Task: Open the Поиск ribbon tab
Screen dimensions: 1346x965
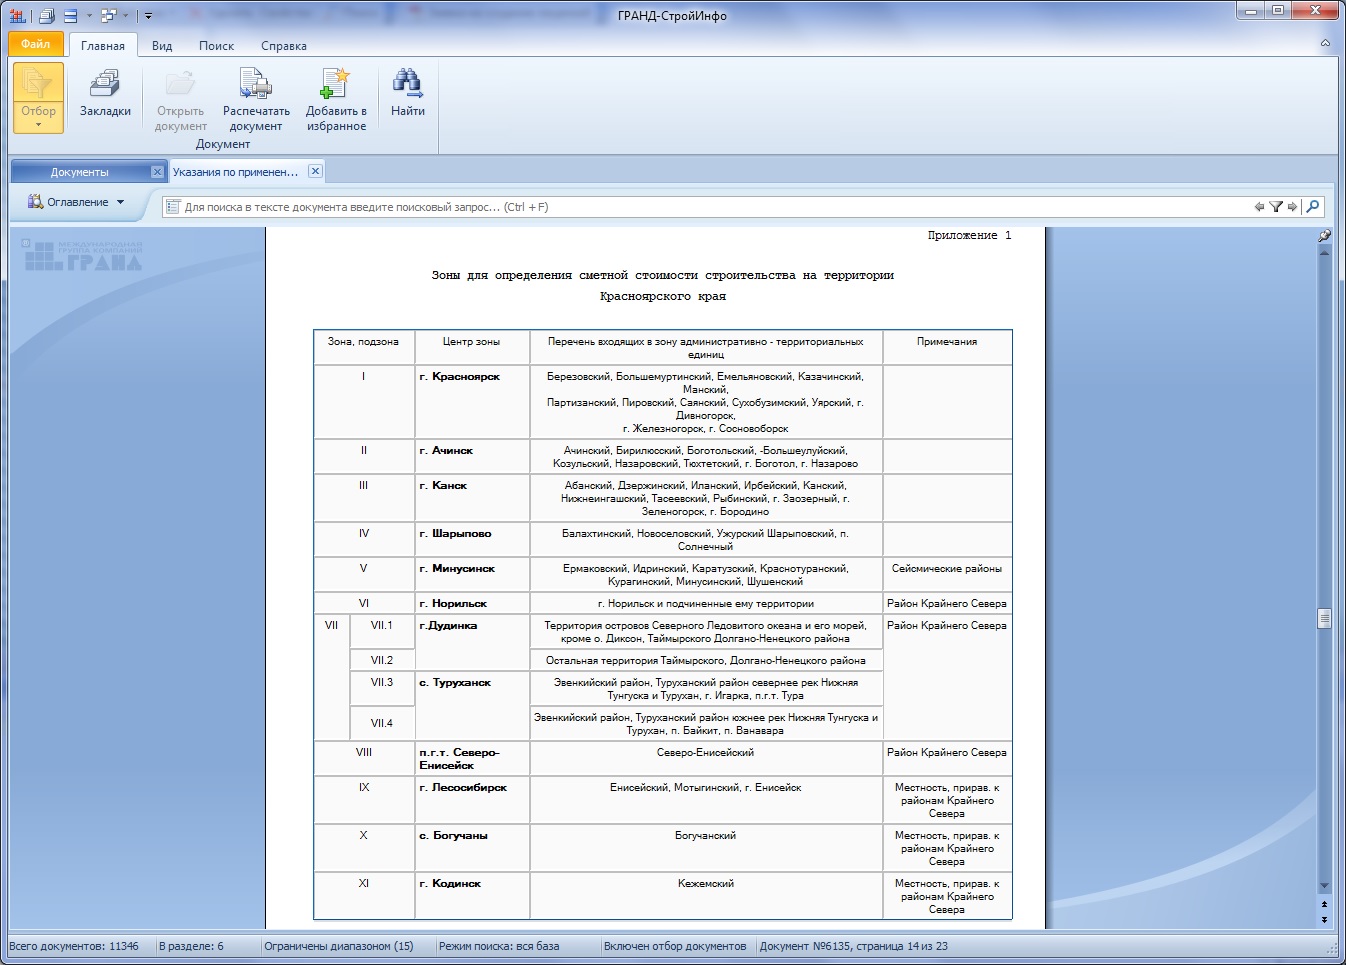Action: coord(216,46)
